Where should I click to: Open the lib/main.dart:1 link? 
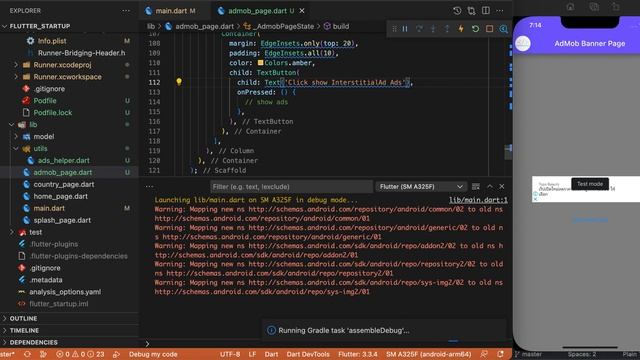[x=478, y=200]
